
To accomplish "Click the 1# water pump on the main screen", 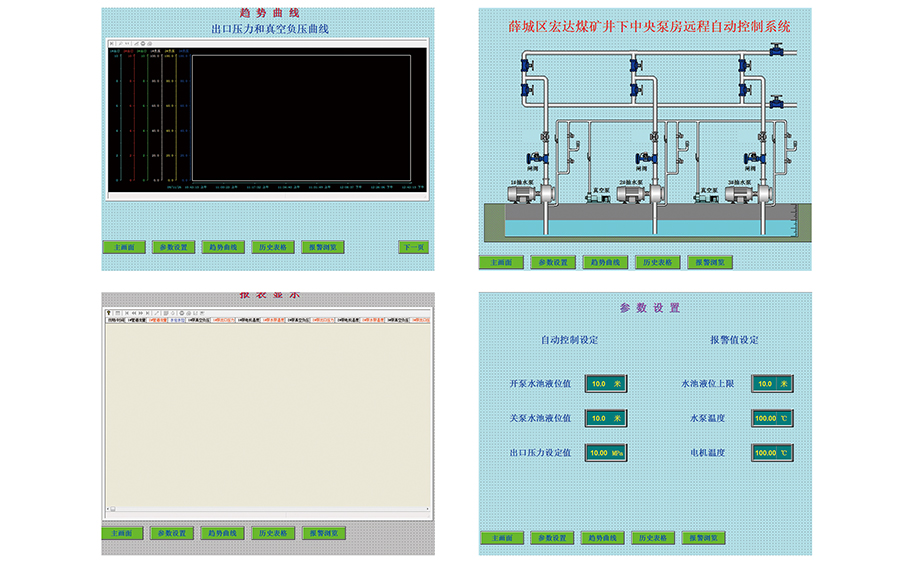I will [x=532, y=194].
